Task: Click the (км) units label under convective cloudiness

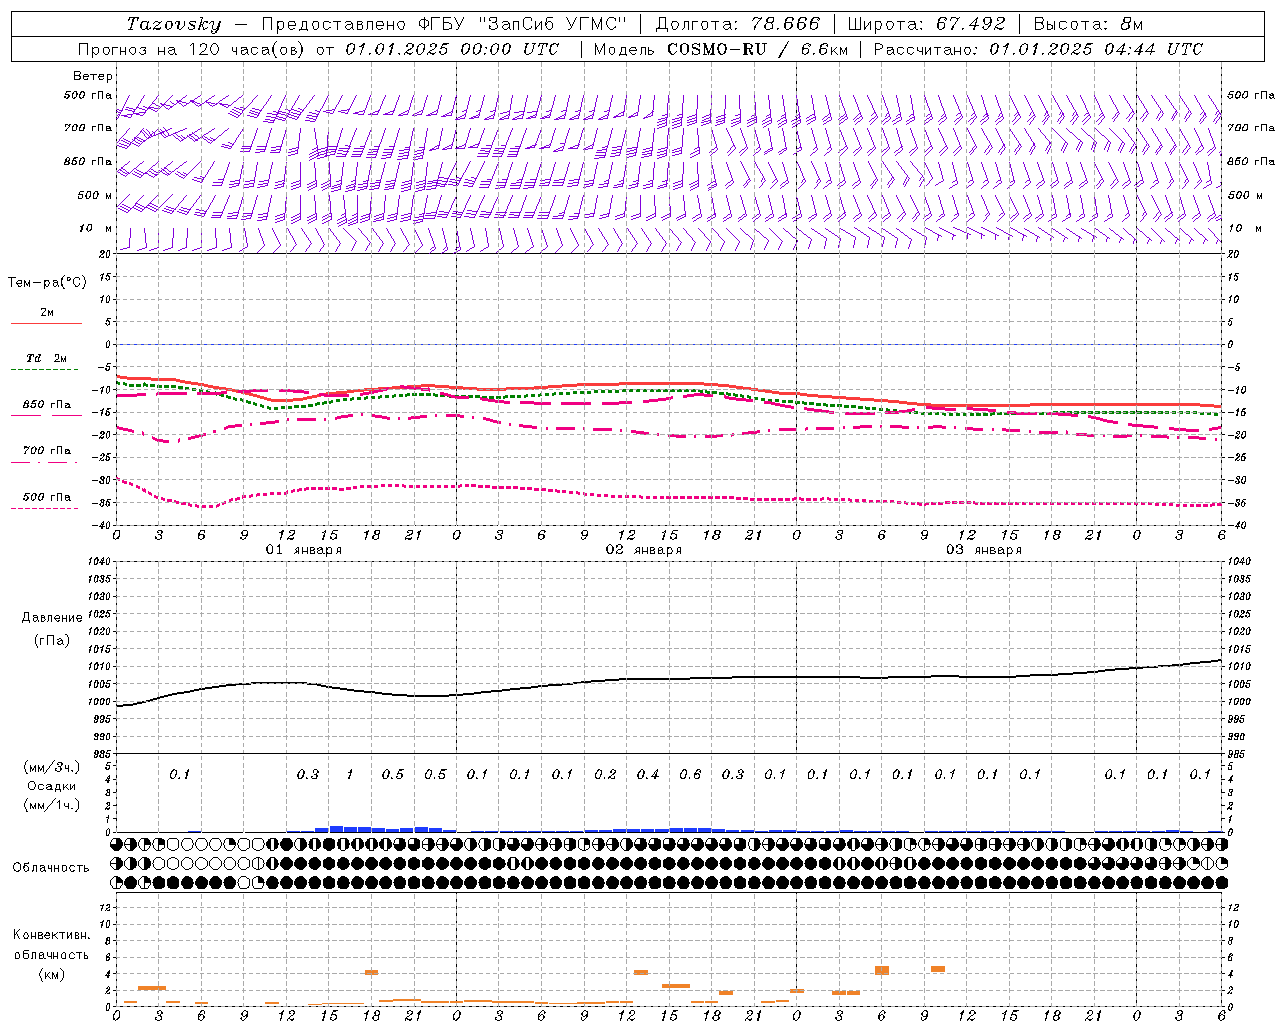Action: pyautogui.click(x=51, y=975)
